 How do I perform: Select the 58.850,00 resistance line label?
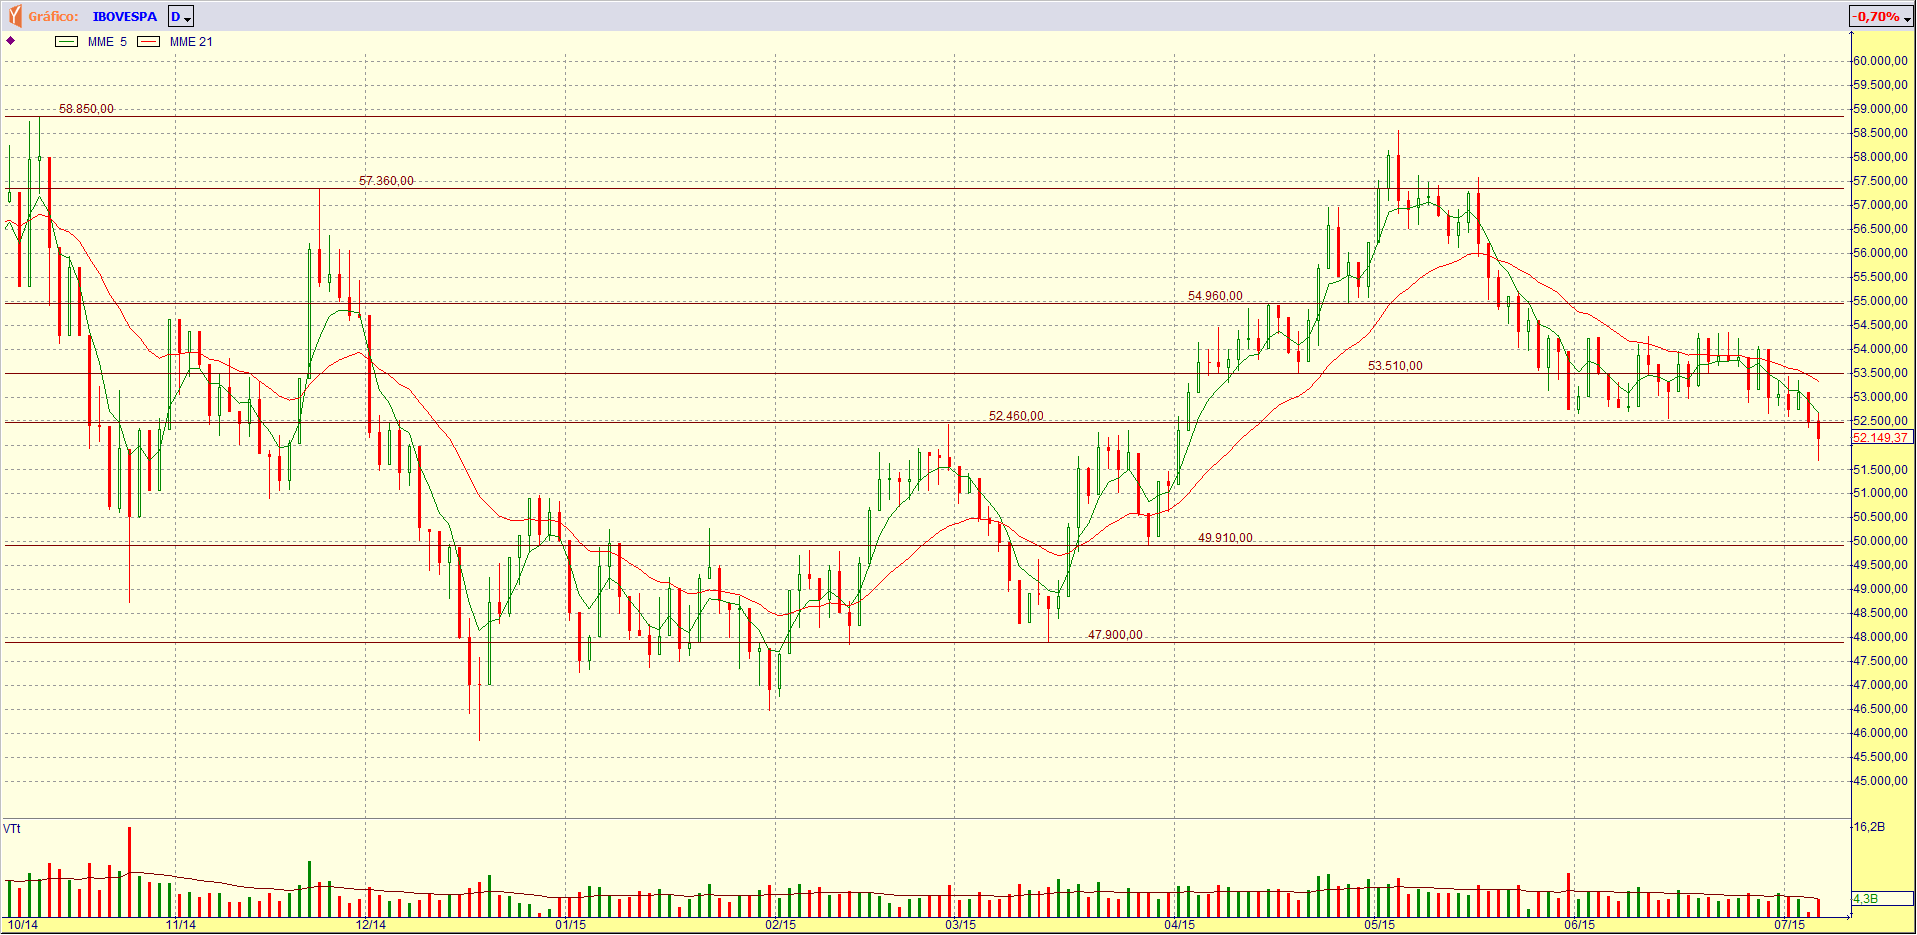pyautogui.click(x=86, y=109)
